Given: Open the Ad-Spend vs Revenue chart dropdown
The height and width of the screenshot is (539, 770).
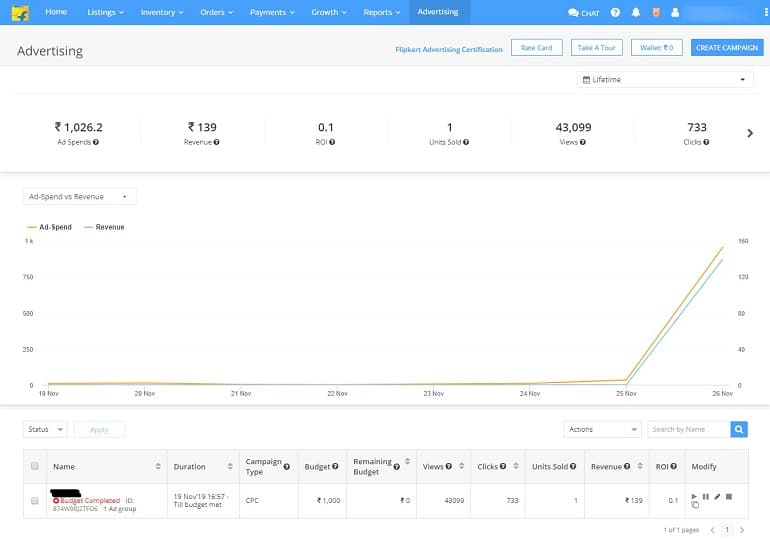Looking at the screenshot, I should 80,196.
